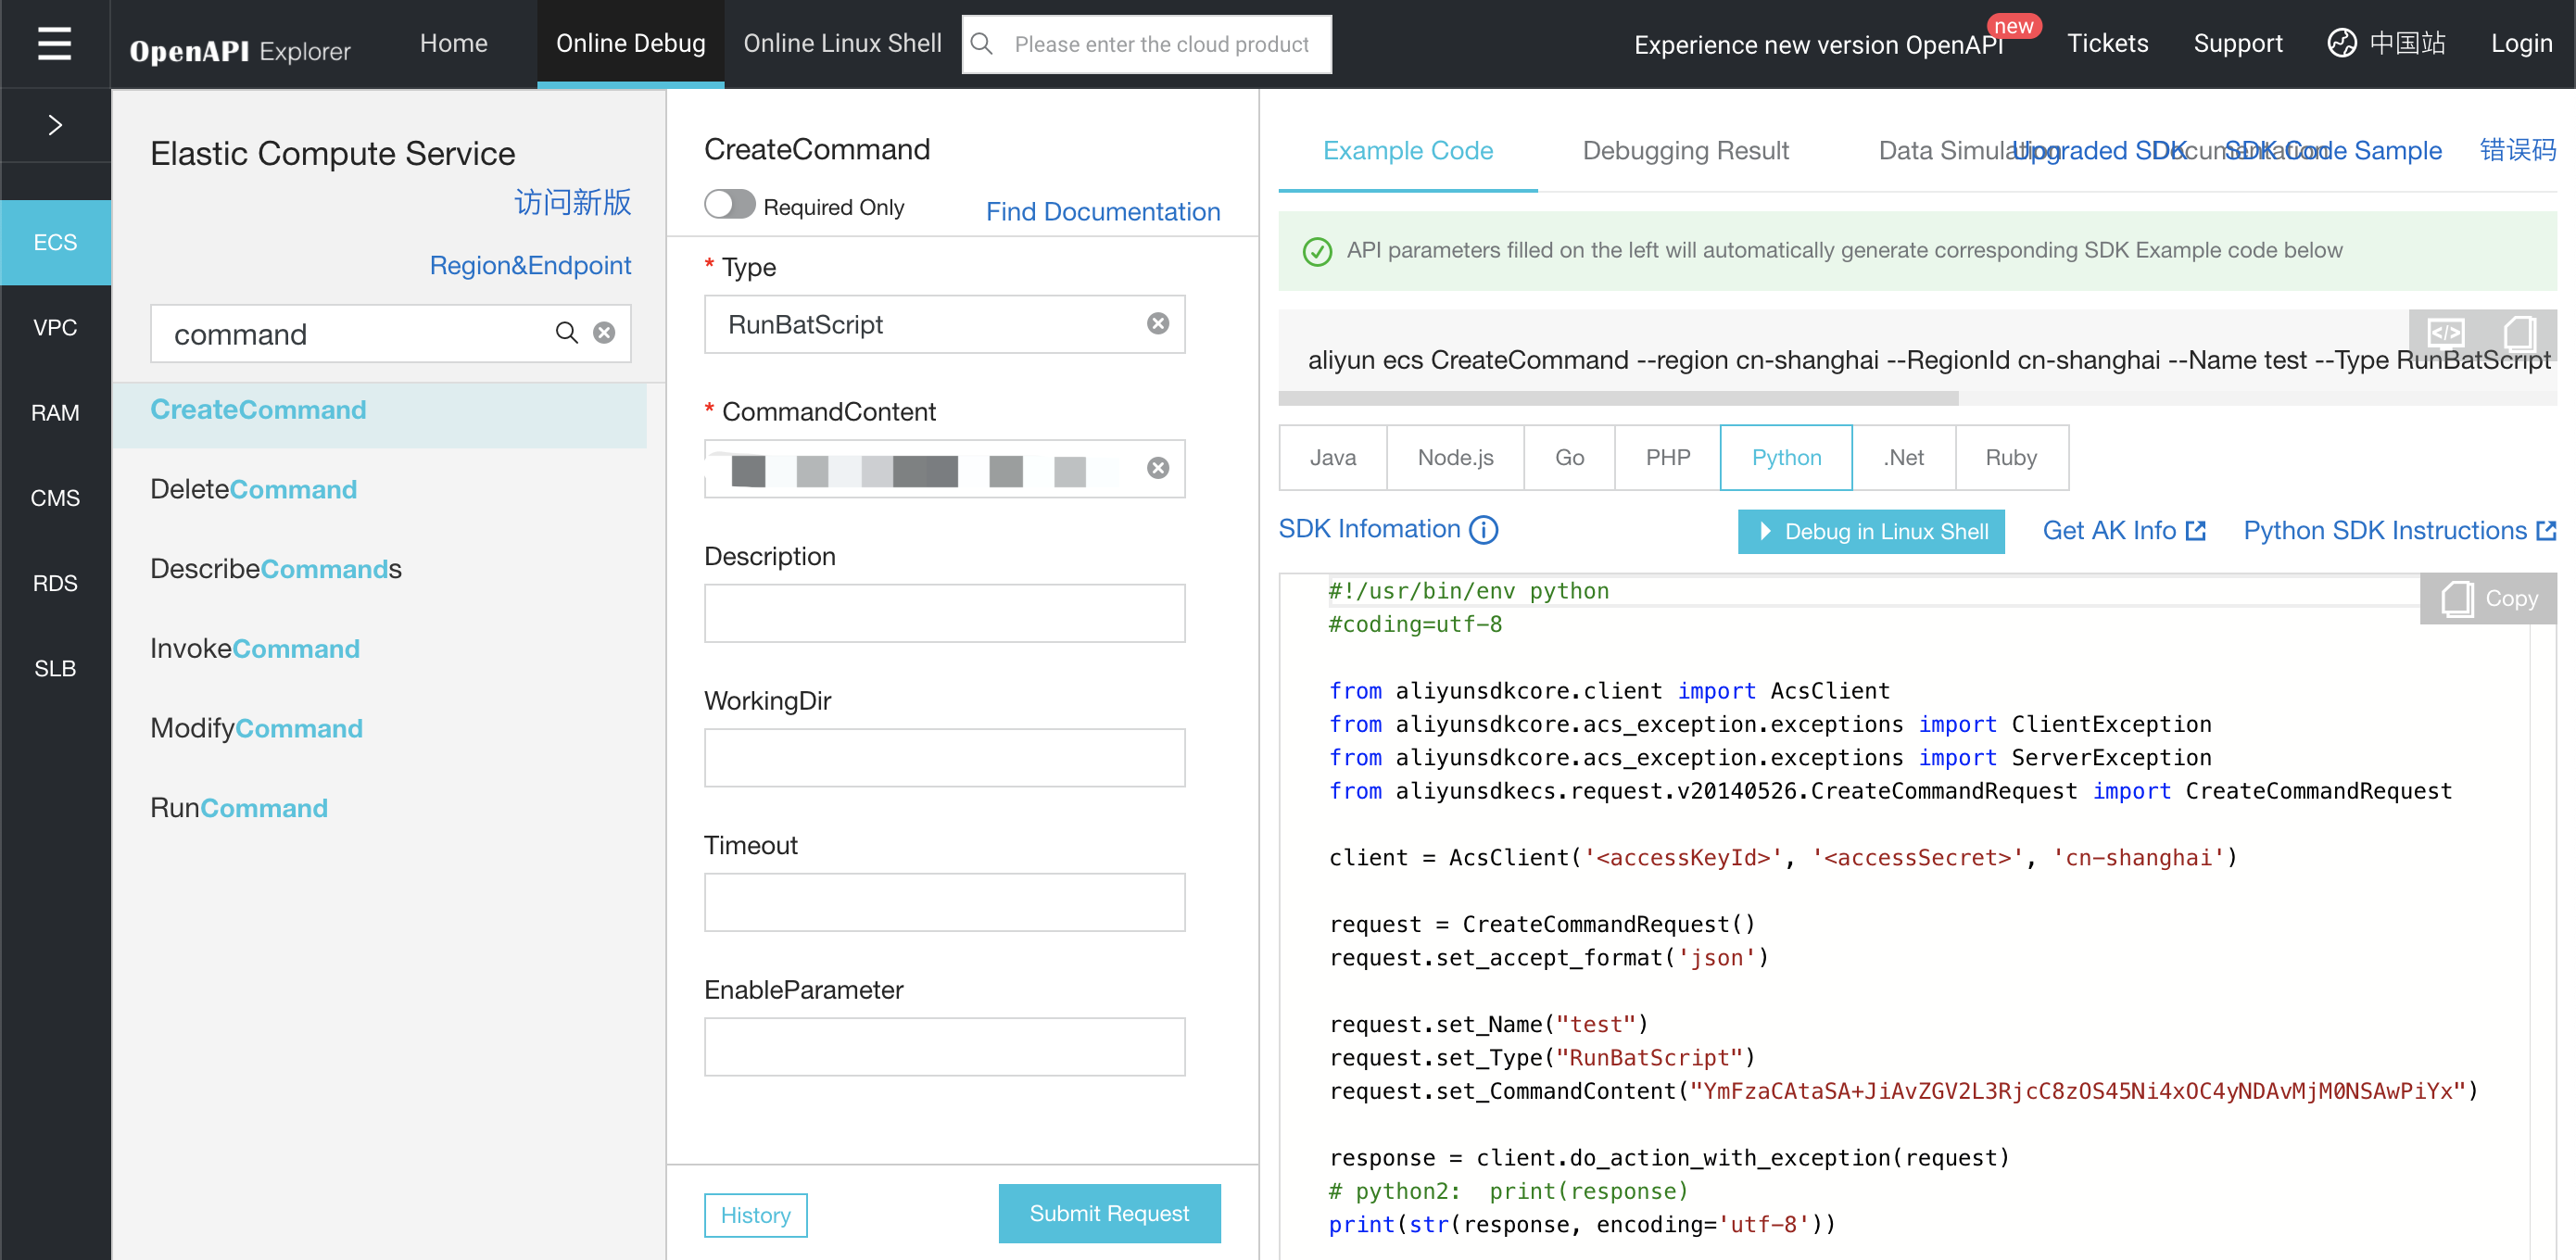Image resolution: width=2576 pixels, height=1260 pixels.
Task: Click the horizontal scrollbar under the CLI command
Action: coord(1617,398)
